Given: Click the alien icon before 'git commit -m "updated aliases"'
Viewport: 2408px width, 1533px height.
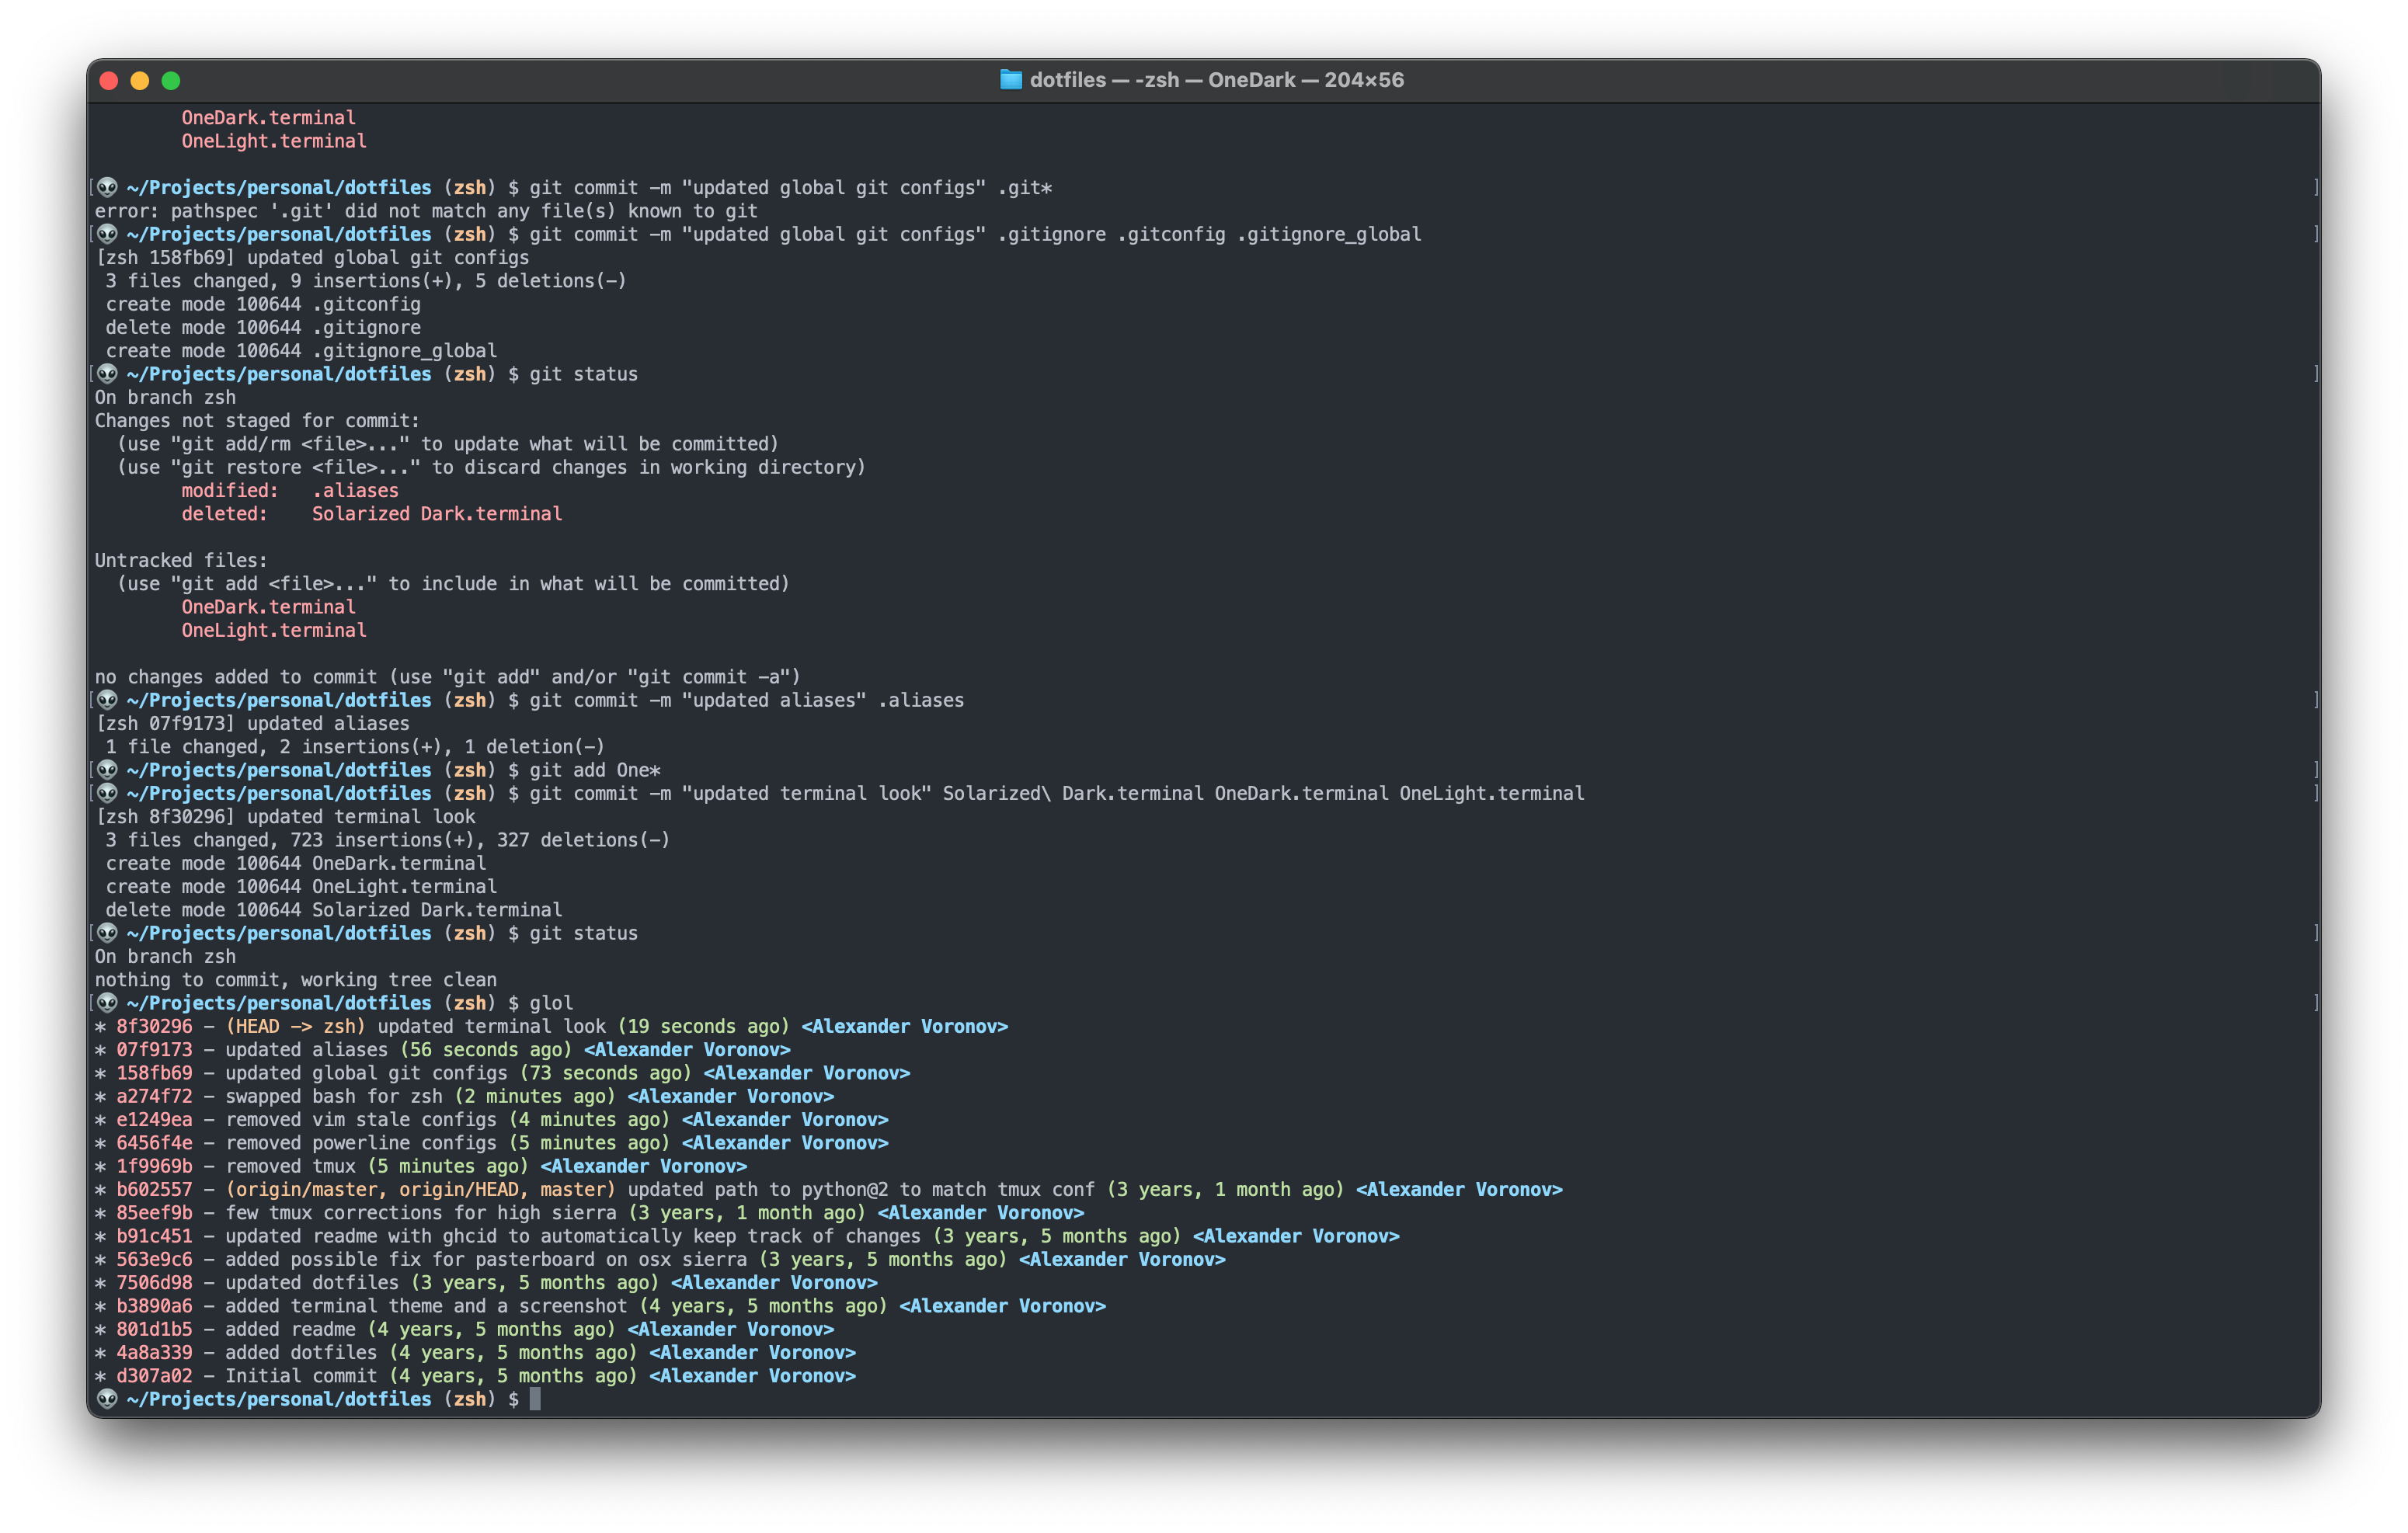Looking at the screenshot, I should 108,700.
